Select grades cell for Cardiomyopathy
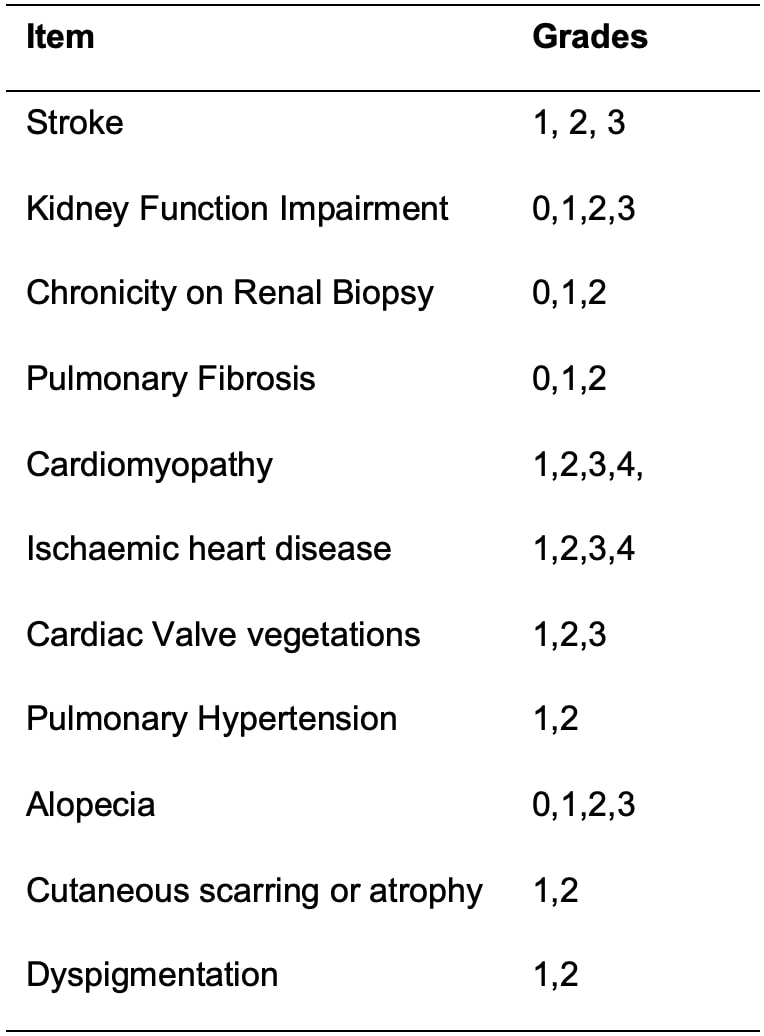 coord(587,465)
